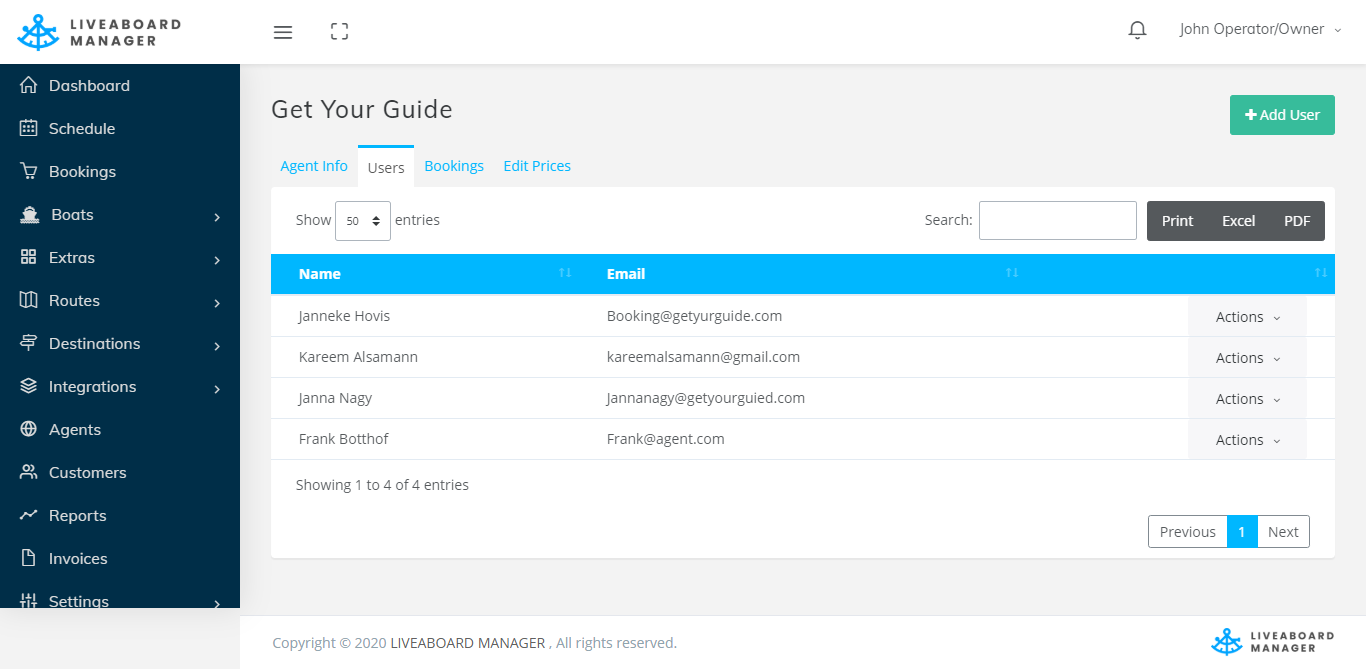Viewport: 1366px width, 669px height.
Task: Click the hamburger menu icon
Action: (283, 32)
